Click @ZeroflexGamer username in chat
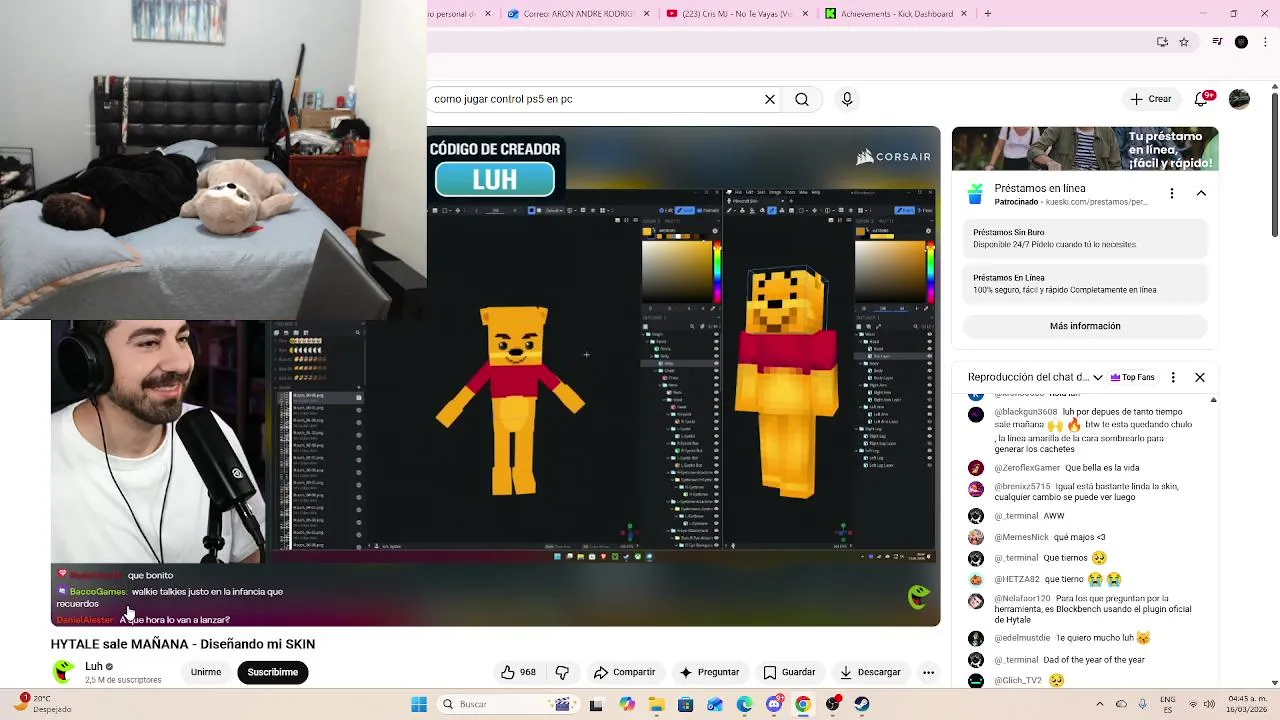 point(1027,468)
